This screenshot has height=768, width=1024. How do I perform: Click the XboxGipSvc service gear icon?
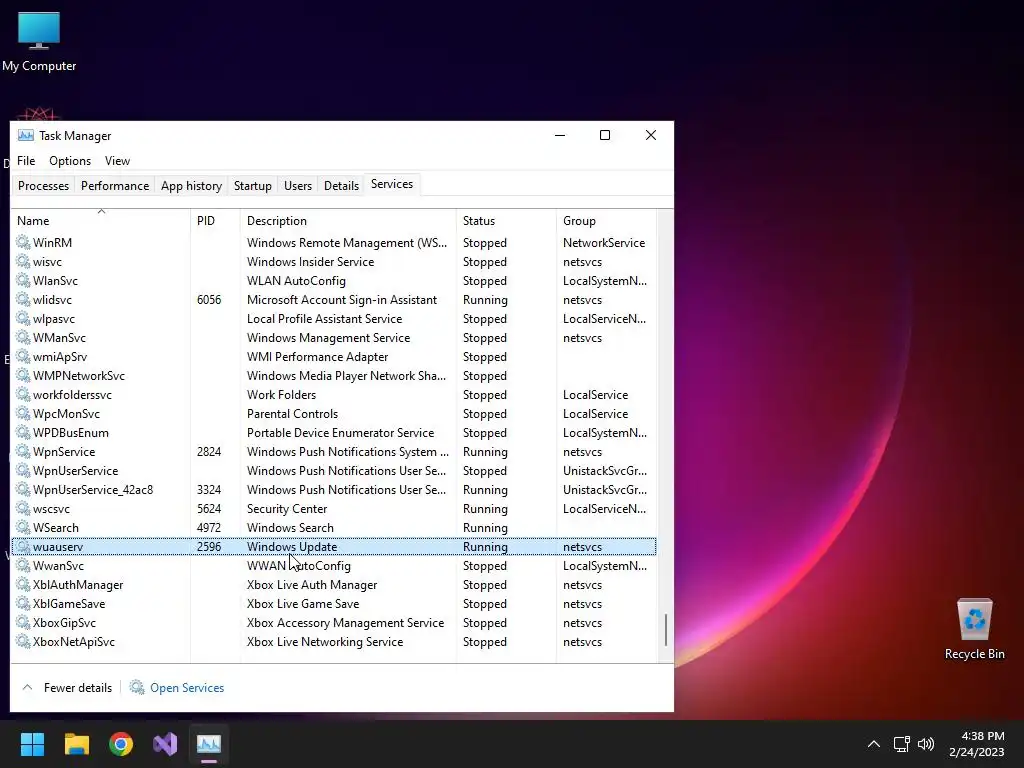coord(23,622)
